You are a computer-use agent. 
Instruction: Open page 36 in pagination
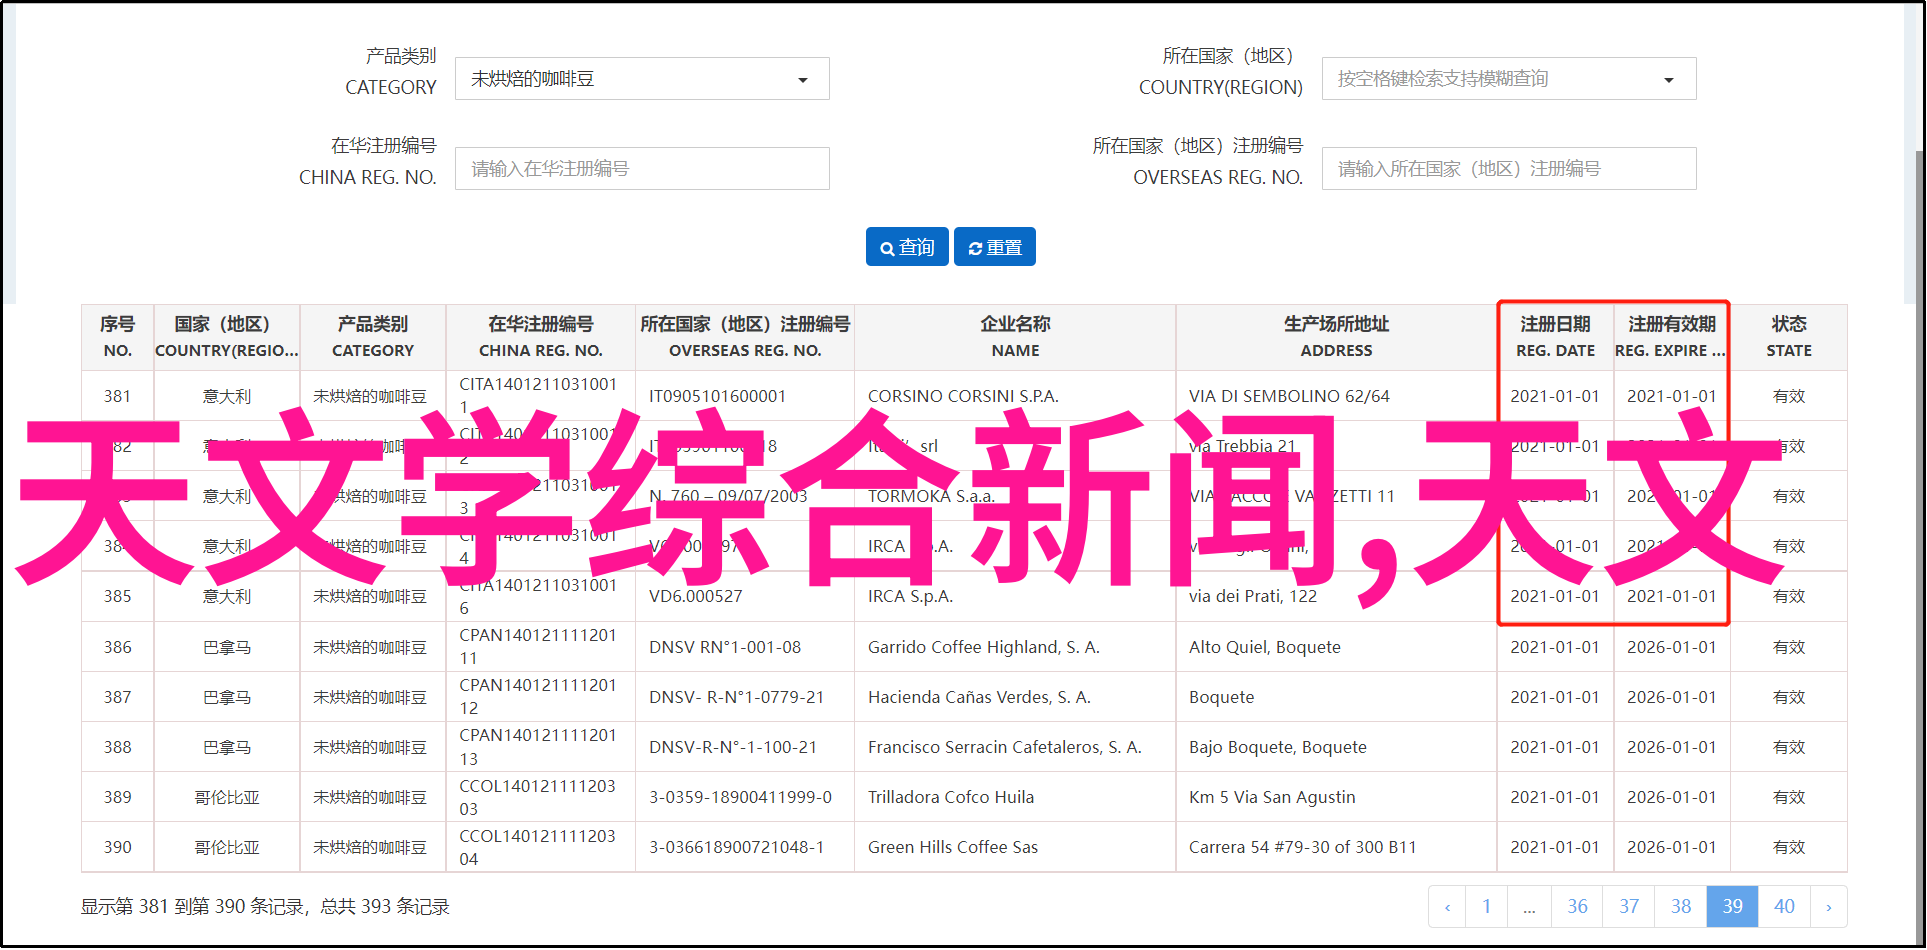1577,907
